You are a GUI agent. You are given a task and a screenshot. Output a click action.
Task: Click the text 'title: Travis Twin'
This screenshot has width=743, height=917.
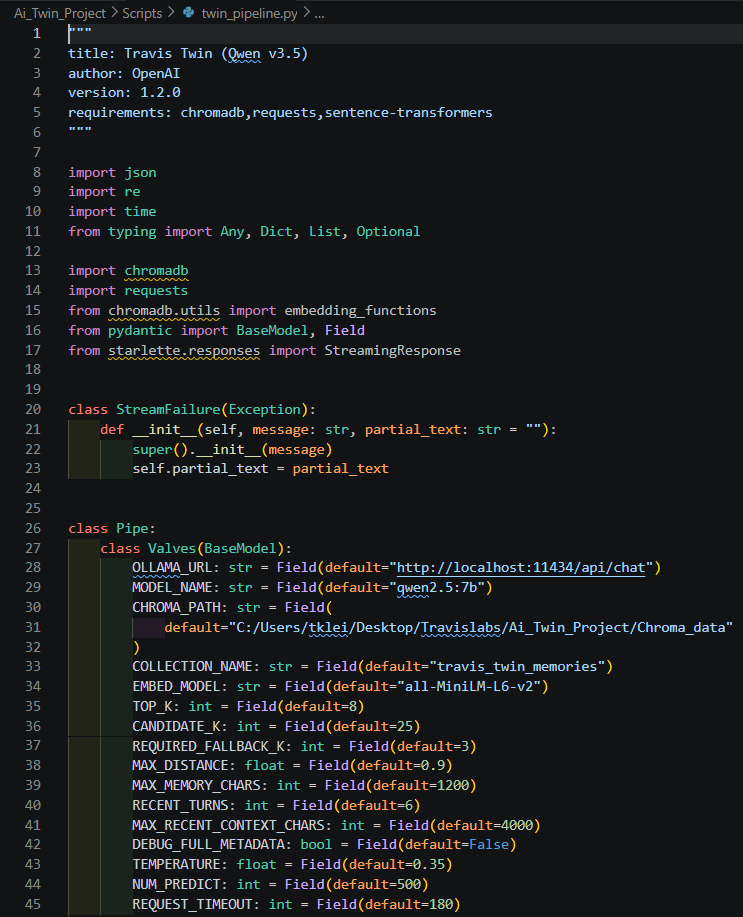[140, 53]
